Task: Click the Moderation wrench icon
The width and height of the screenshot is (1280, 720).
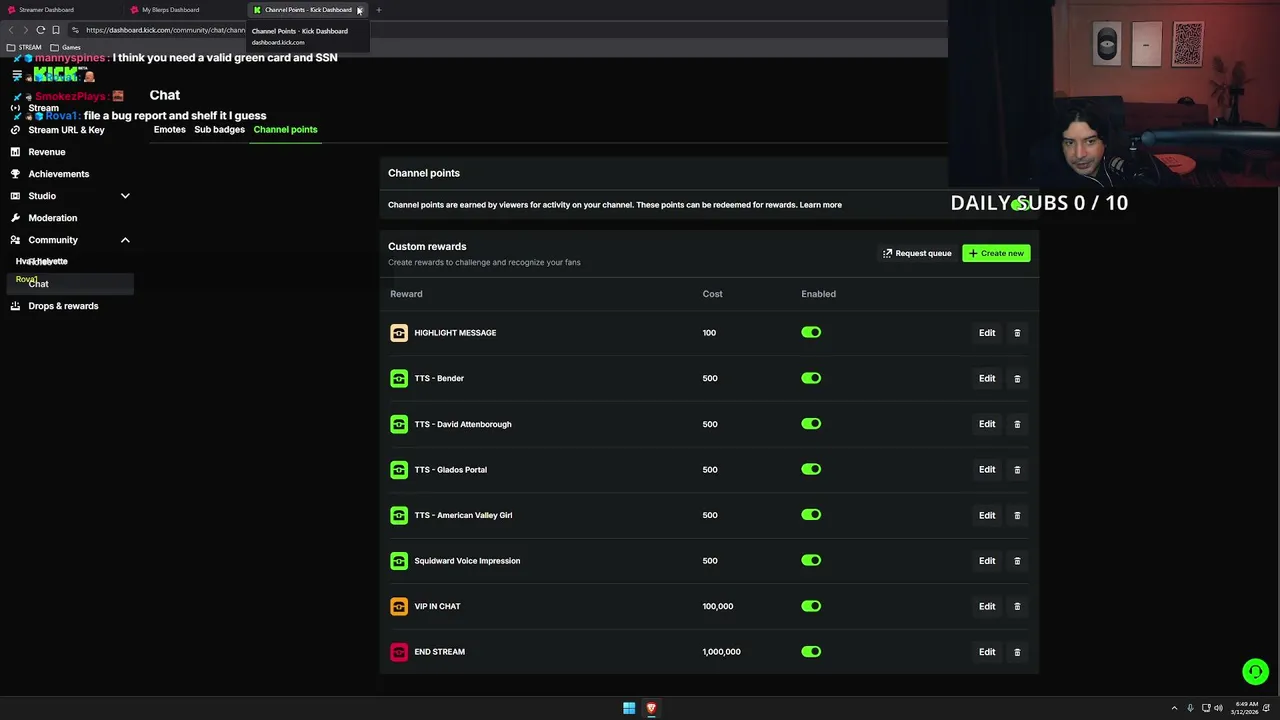Action: coord(15,218)
